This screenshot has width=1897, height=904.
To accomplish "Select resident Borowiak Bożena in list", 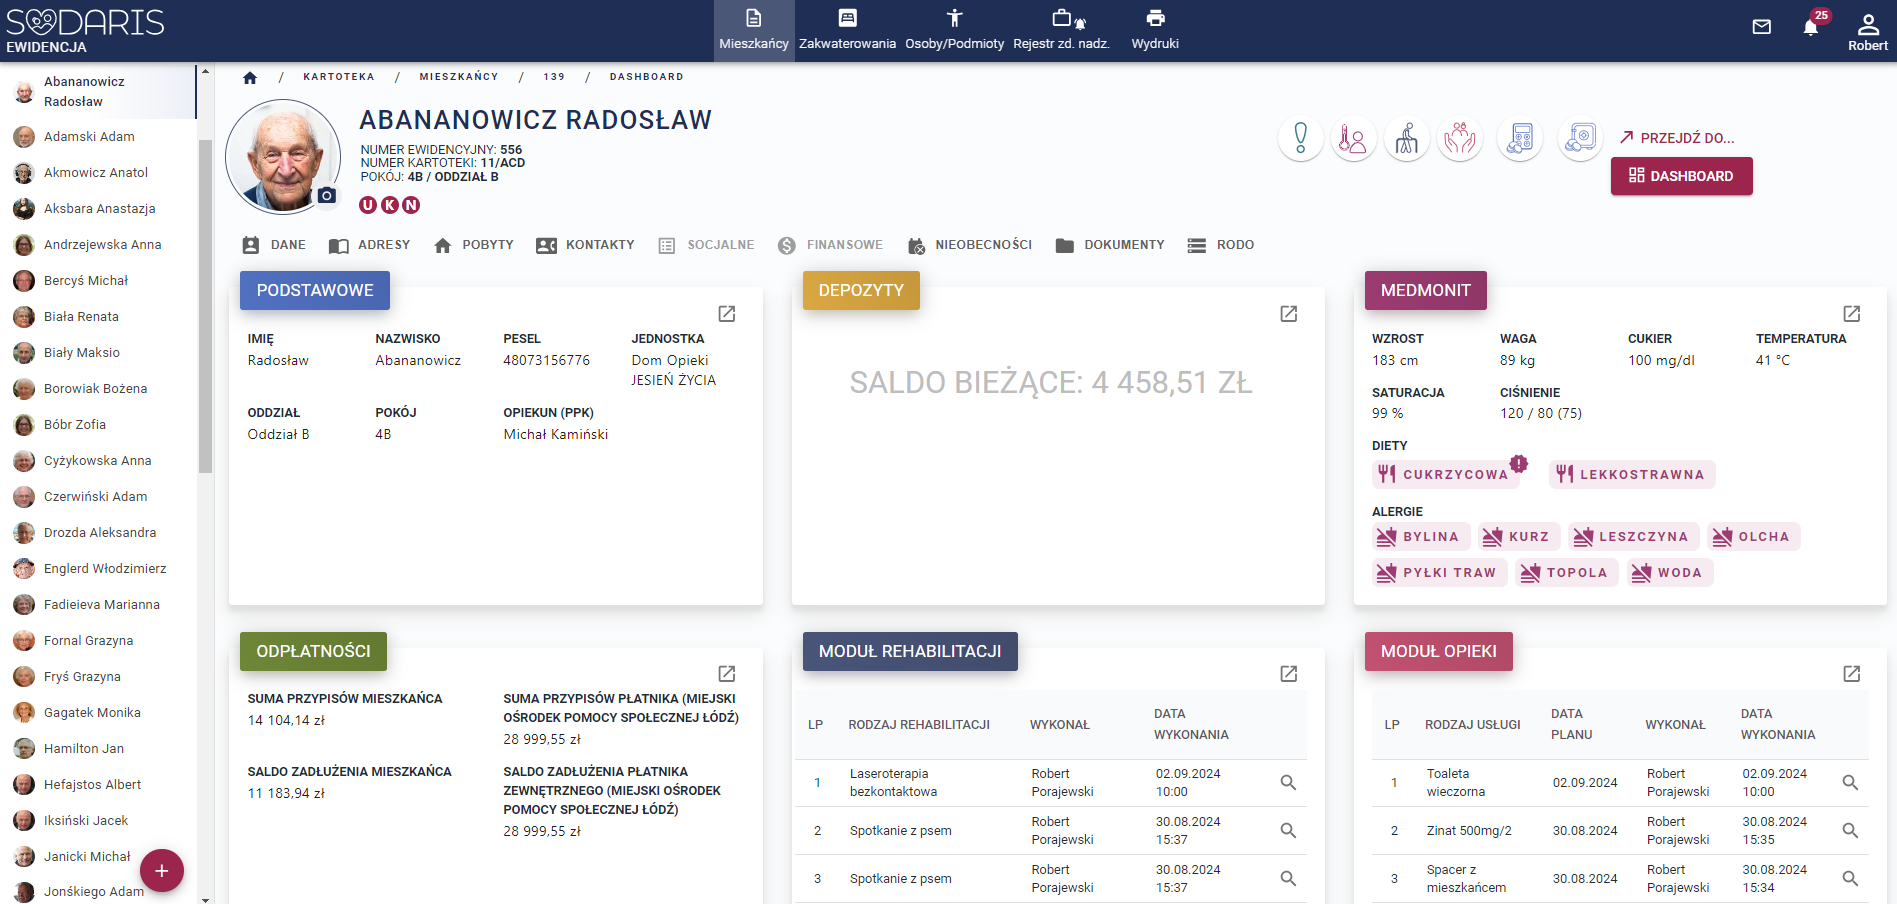I will pos(95,389).
